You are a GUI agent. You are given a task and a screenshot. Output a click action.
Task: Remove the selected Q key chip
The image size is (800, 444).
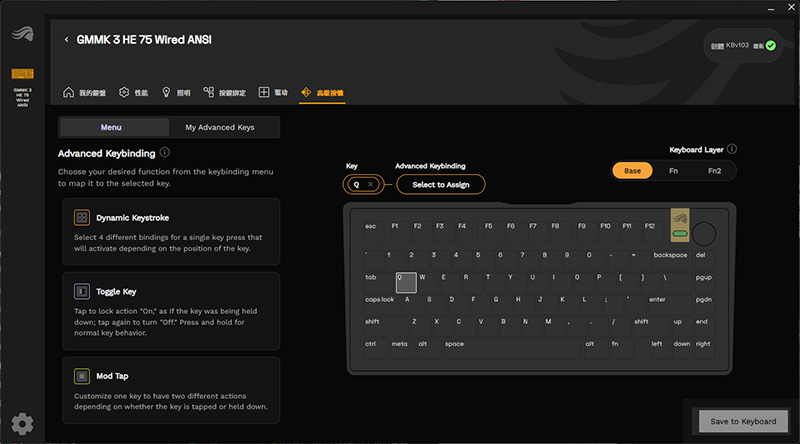click(x=370, y=184)
